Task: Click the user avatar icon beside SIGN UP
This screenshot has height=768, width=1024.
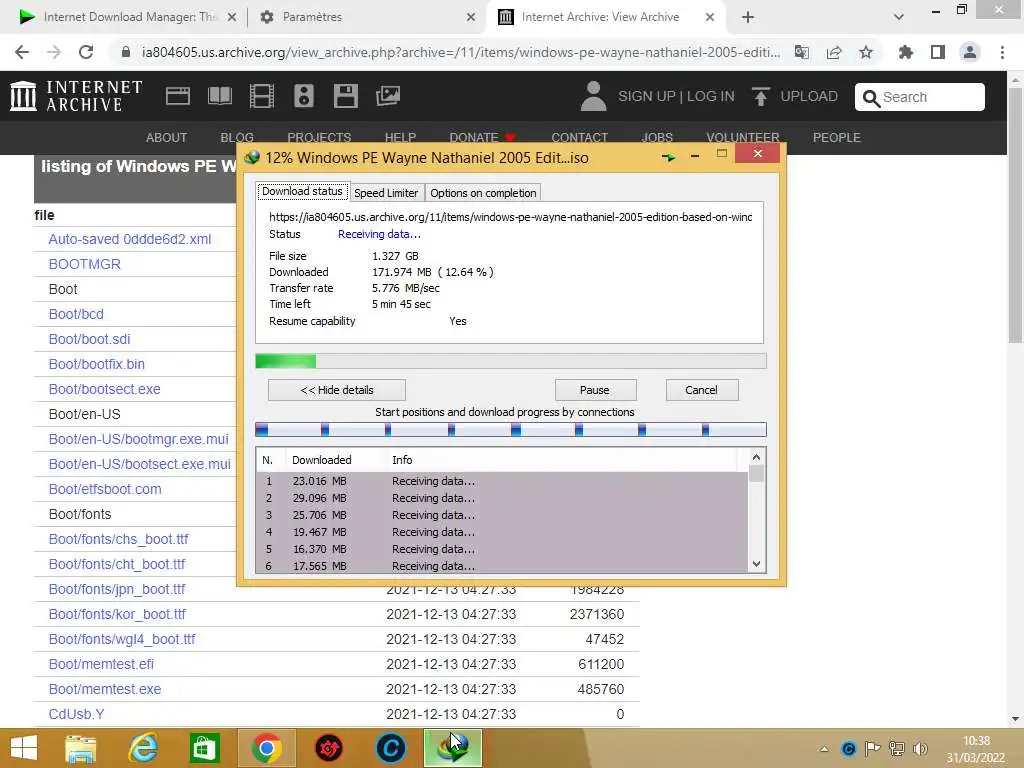Action: [x=594, y=96]
